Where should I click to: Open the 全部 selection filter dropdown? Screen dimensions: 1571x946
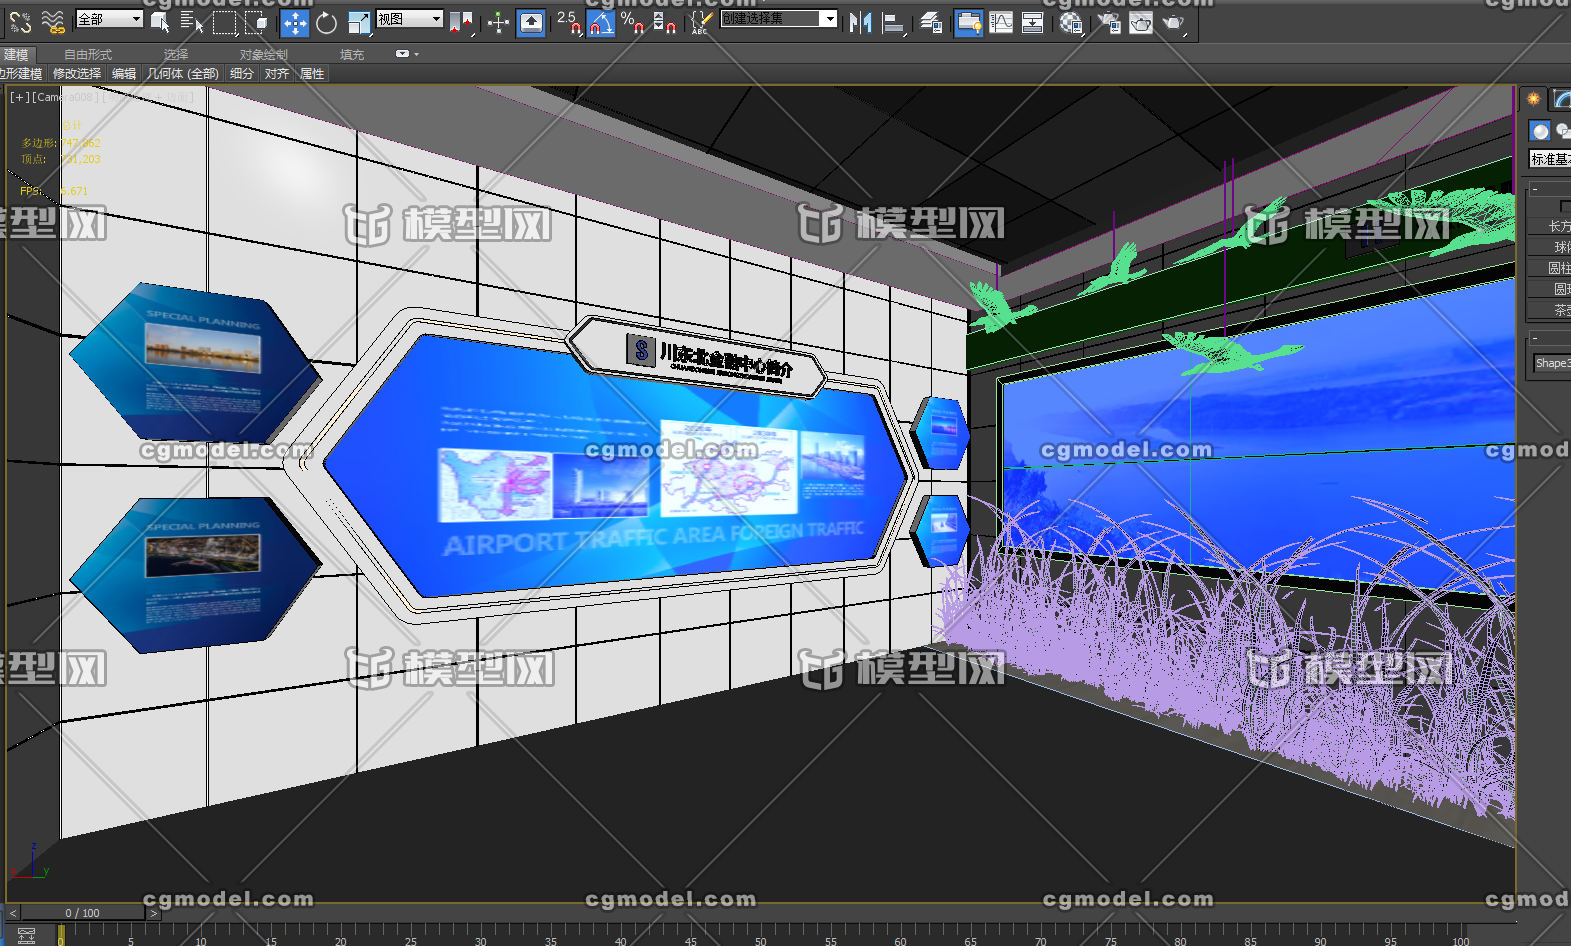(x=110, y=19)
